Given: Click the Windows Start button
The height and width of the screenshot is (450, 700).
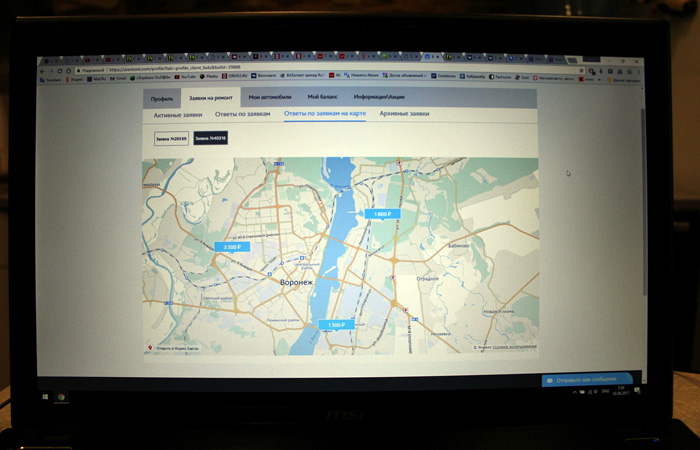Looking at the screenshot, I should [x=44, y=398].
